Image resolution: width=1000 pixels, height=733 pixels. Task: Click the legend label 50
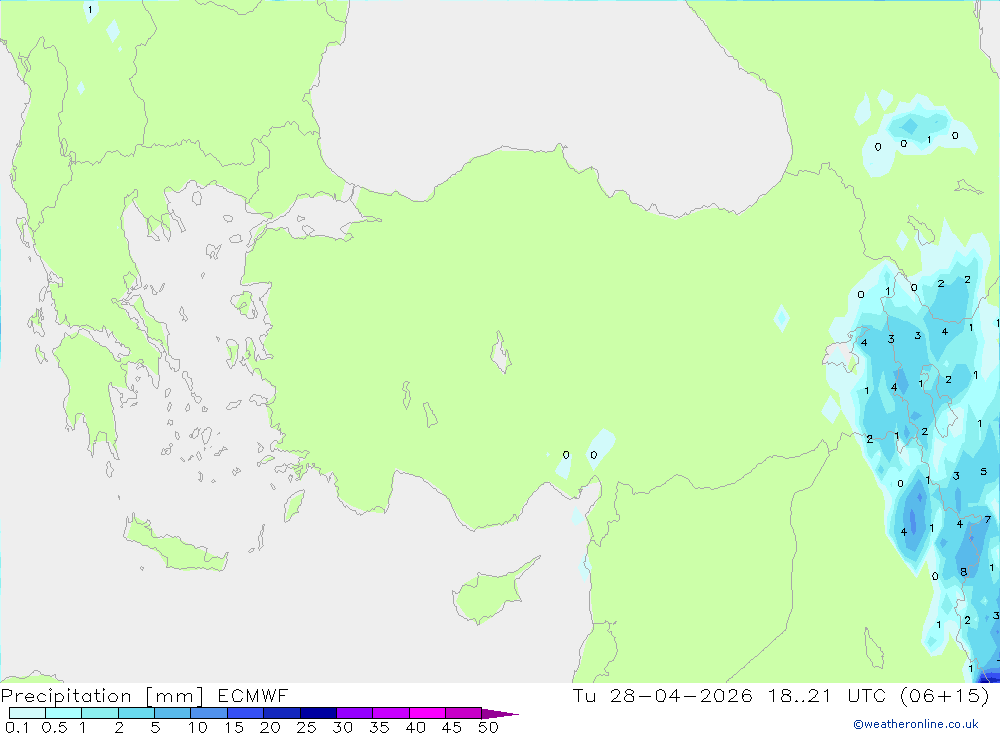pos(488,727)
